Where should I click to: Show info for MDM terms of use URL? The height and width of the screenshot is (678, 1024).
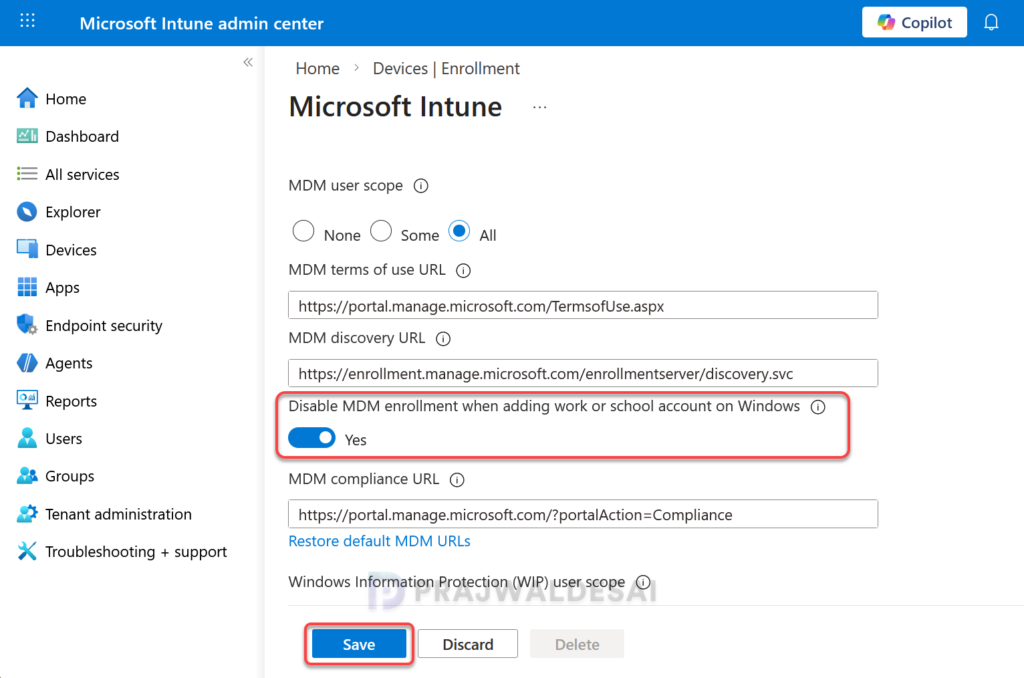tap(463, 270)
